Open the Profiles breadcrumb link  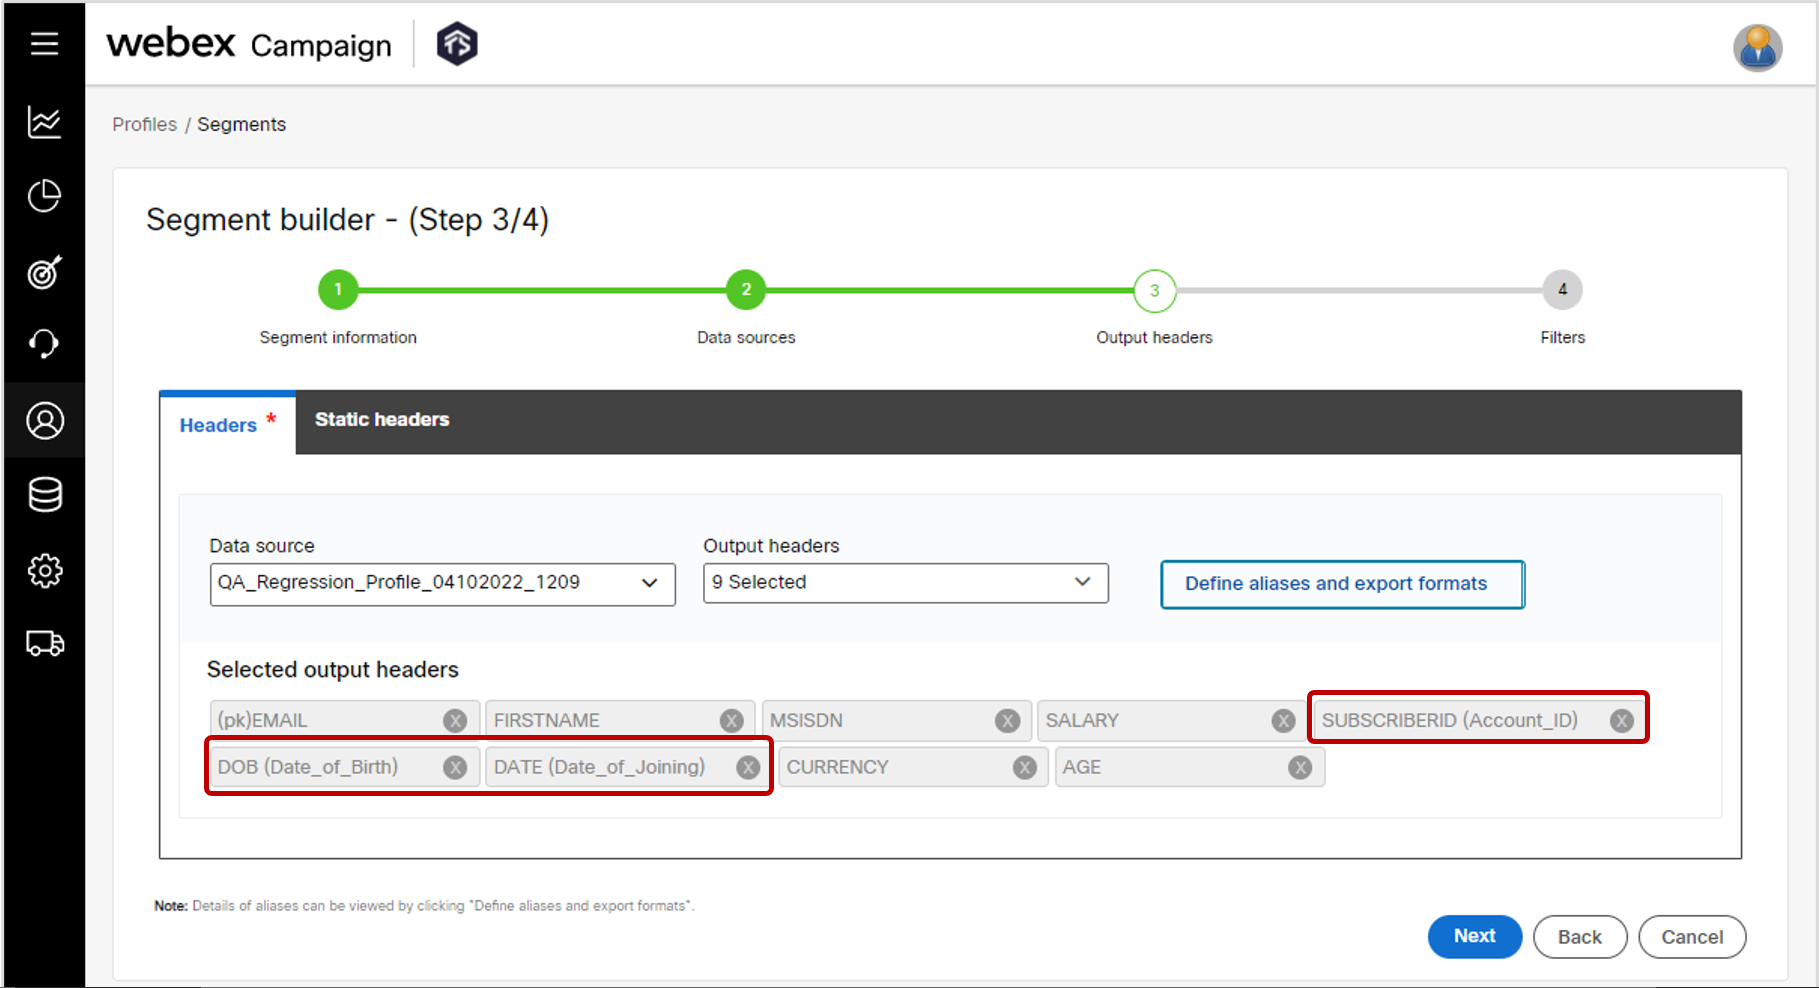tap(144, 124)
